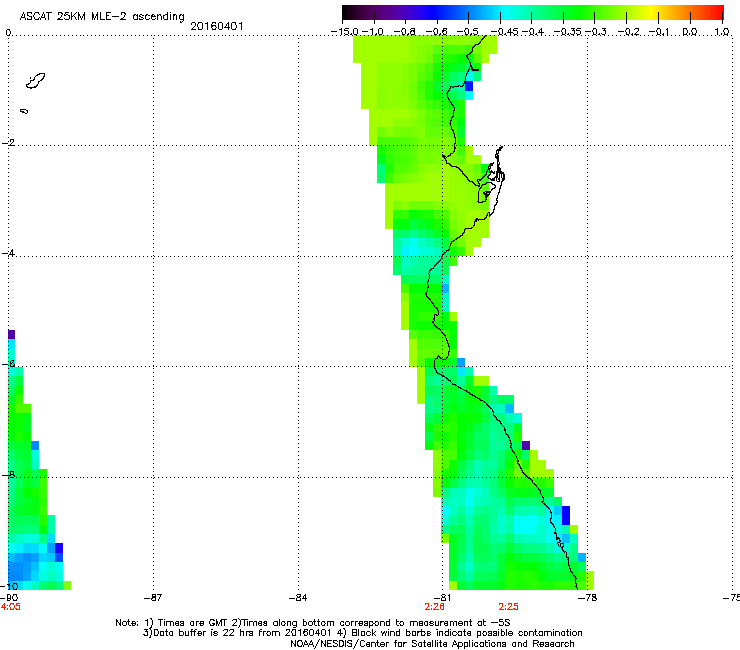740x650 pixels.
Task: Click the latitude label -4
Action: (x=8, y=253)
